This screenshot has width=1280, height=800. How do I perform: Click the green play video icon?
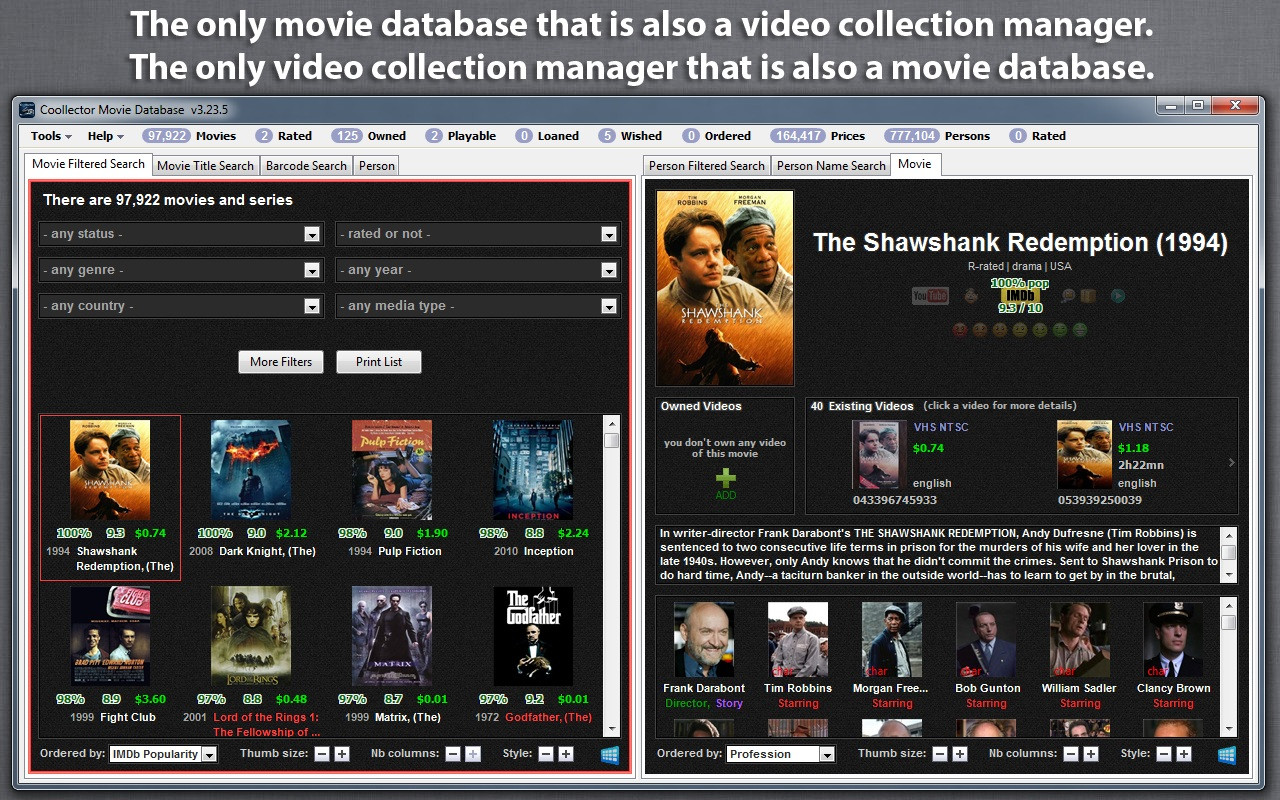(1118, 295)
